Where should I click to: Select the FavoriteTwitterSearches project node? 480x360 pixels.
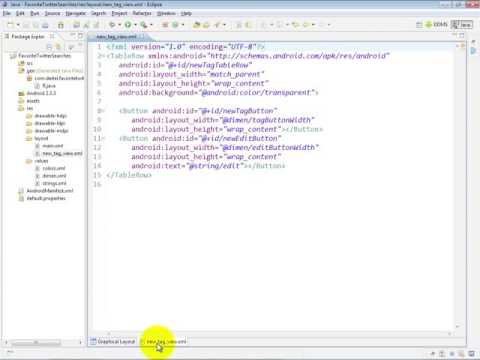tap(41, 56)
